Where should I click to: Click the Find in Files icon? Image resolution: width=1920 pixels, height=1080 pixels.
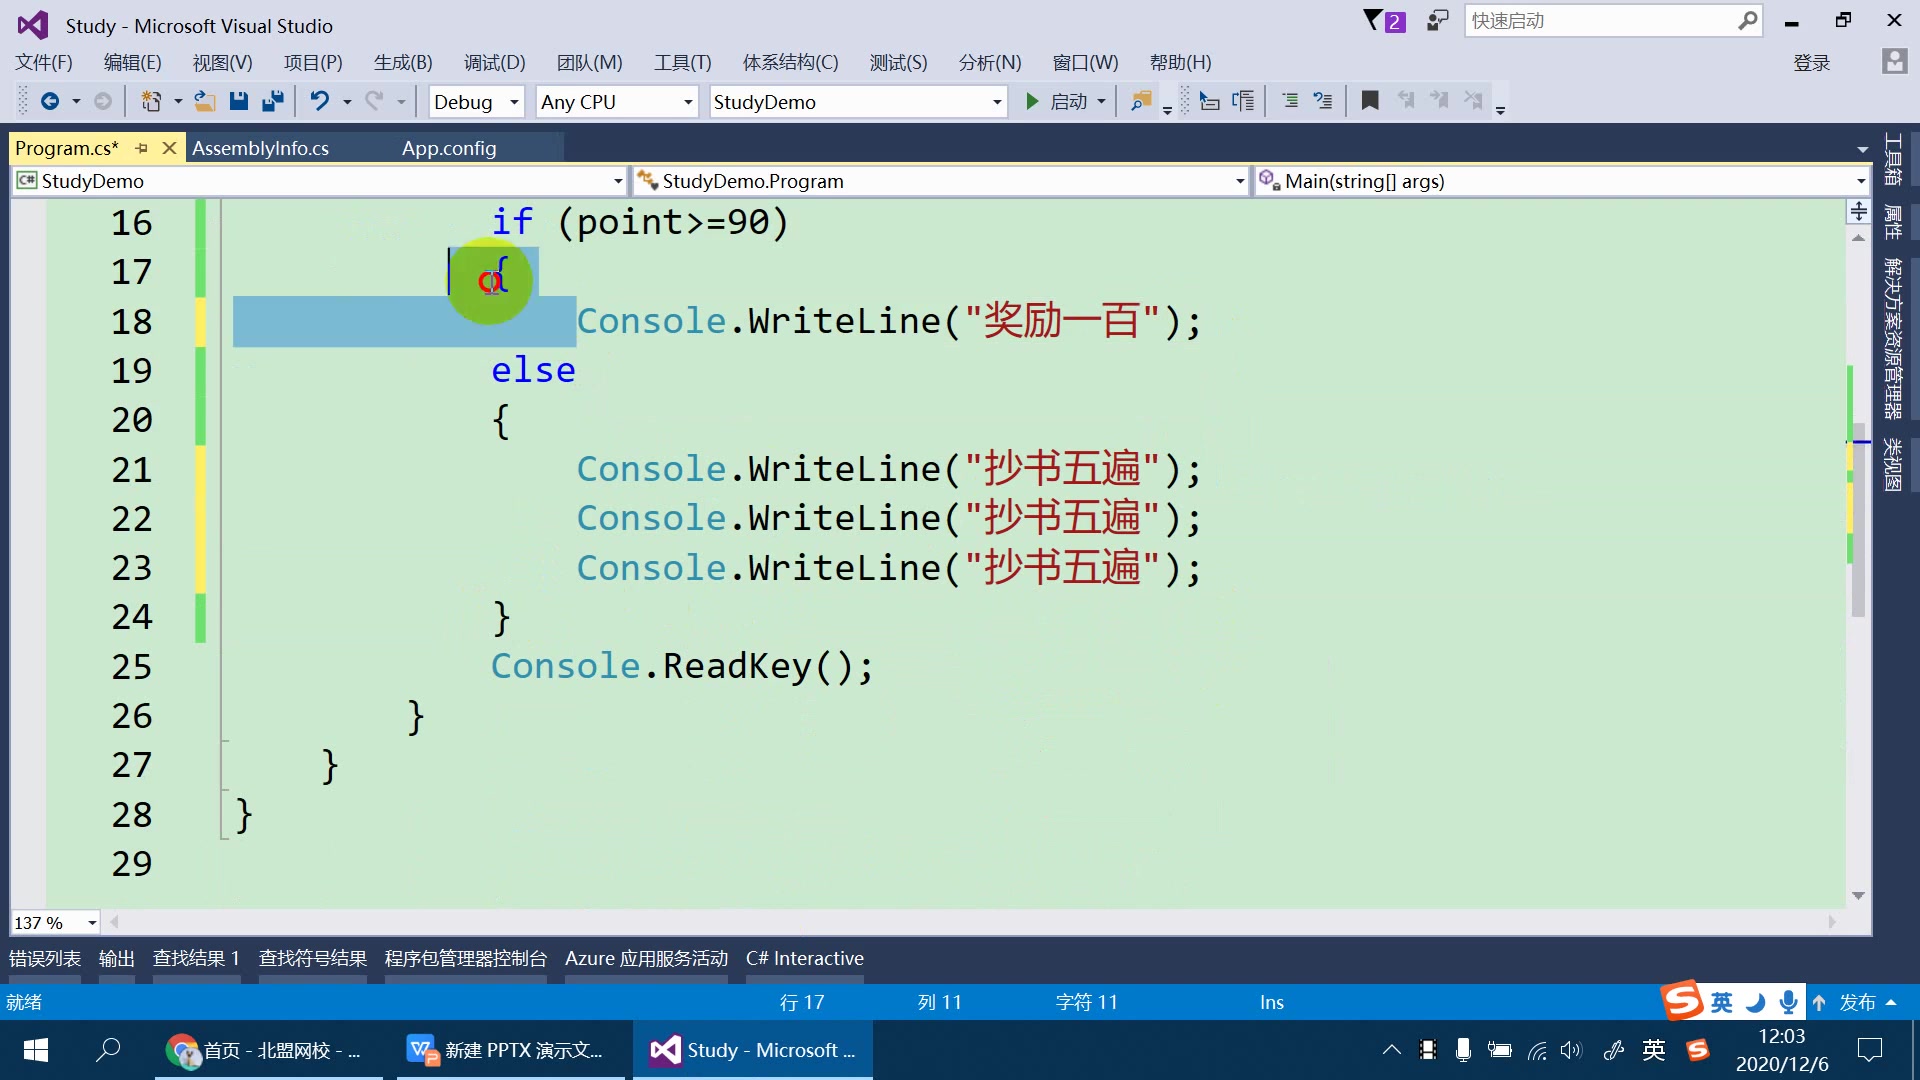point(1141,101)
